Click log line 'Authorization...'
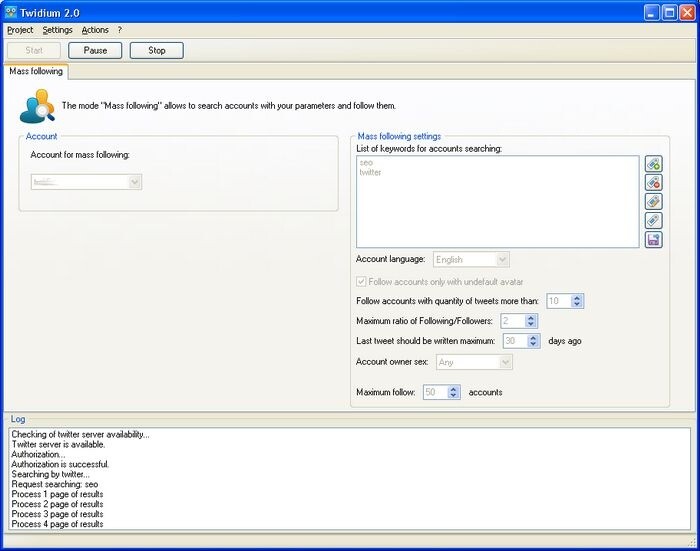700x551 pixels. [38, 455]
